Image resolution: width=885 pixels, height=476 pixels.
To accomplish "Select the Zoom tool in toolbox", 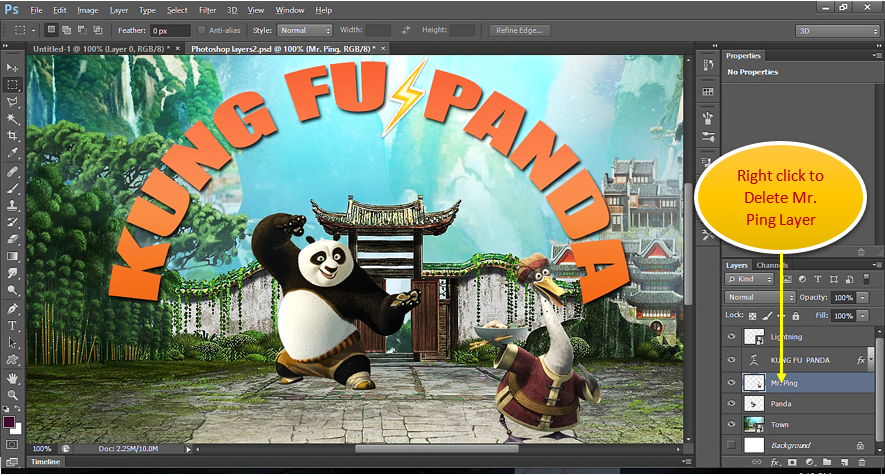I will (13, 396).
